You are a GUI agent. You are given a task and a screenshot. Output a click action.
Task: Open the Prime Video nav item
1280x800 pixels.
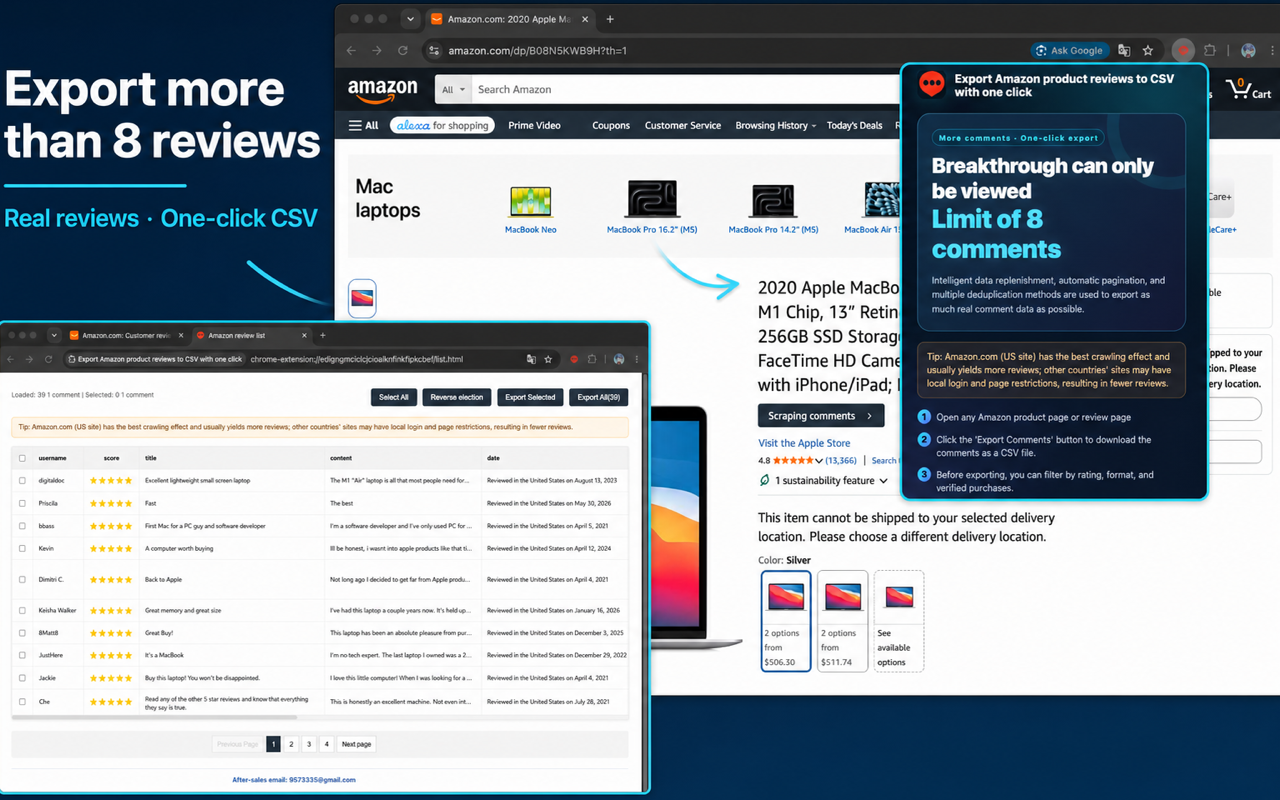[x=534, y=126]
